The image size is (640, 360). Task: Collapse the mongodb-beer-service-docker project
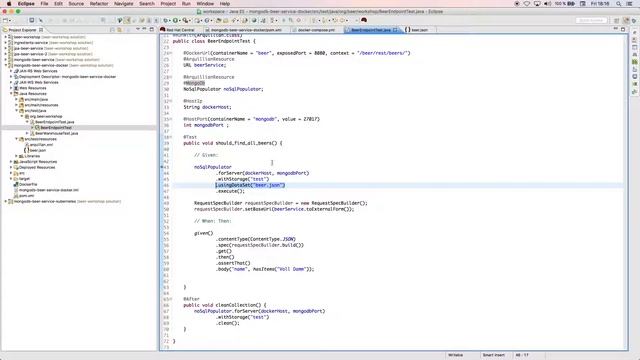point(6,65)
